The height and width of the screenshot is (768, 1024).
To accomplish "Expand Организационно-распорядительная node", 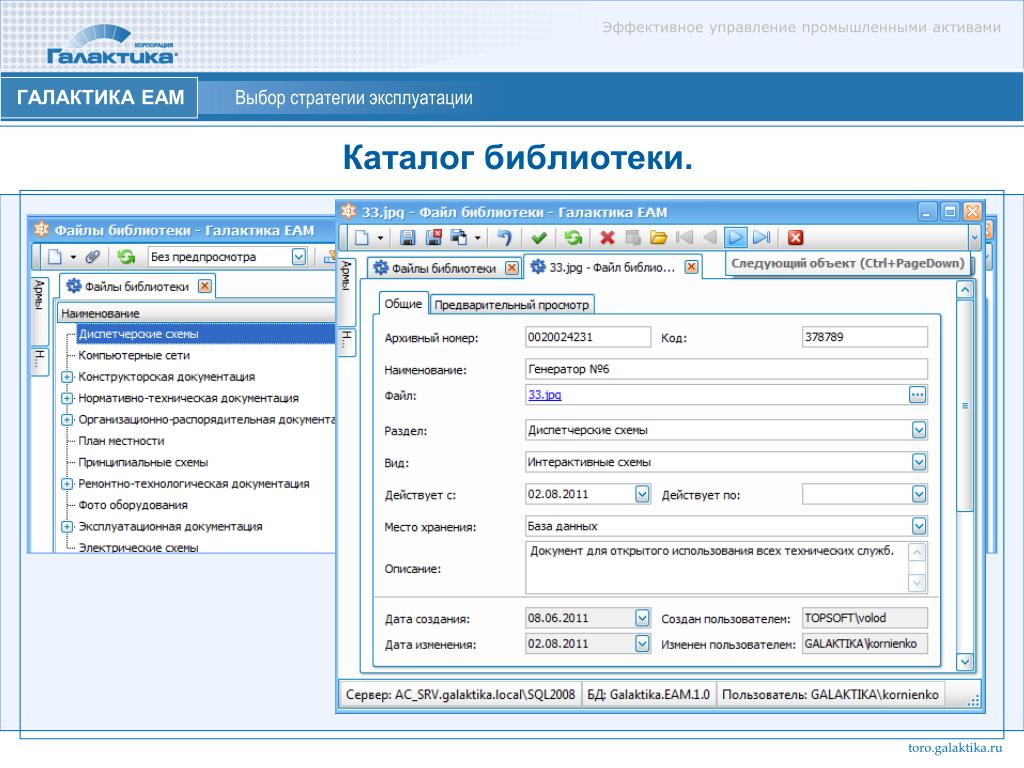I will [x=67, y=420].
